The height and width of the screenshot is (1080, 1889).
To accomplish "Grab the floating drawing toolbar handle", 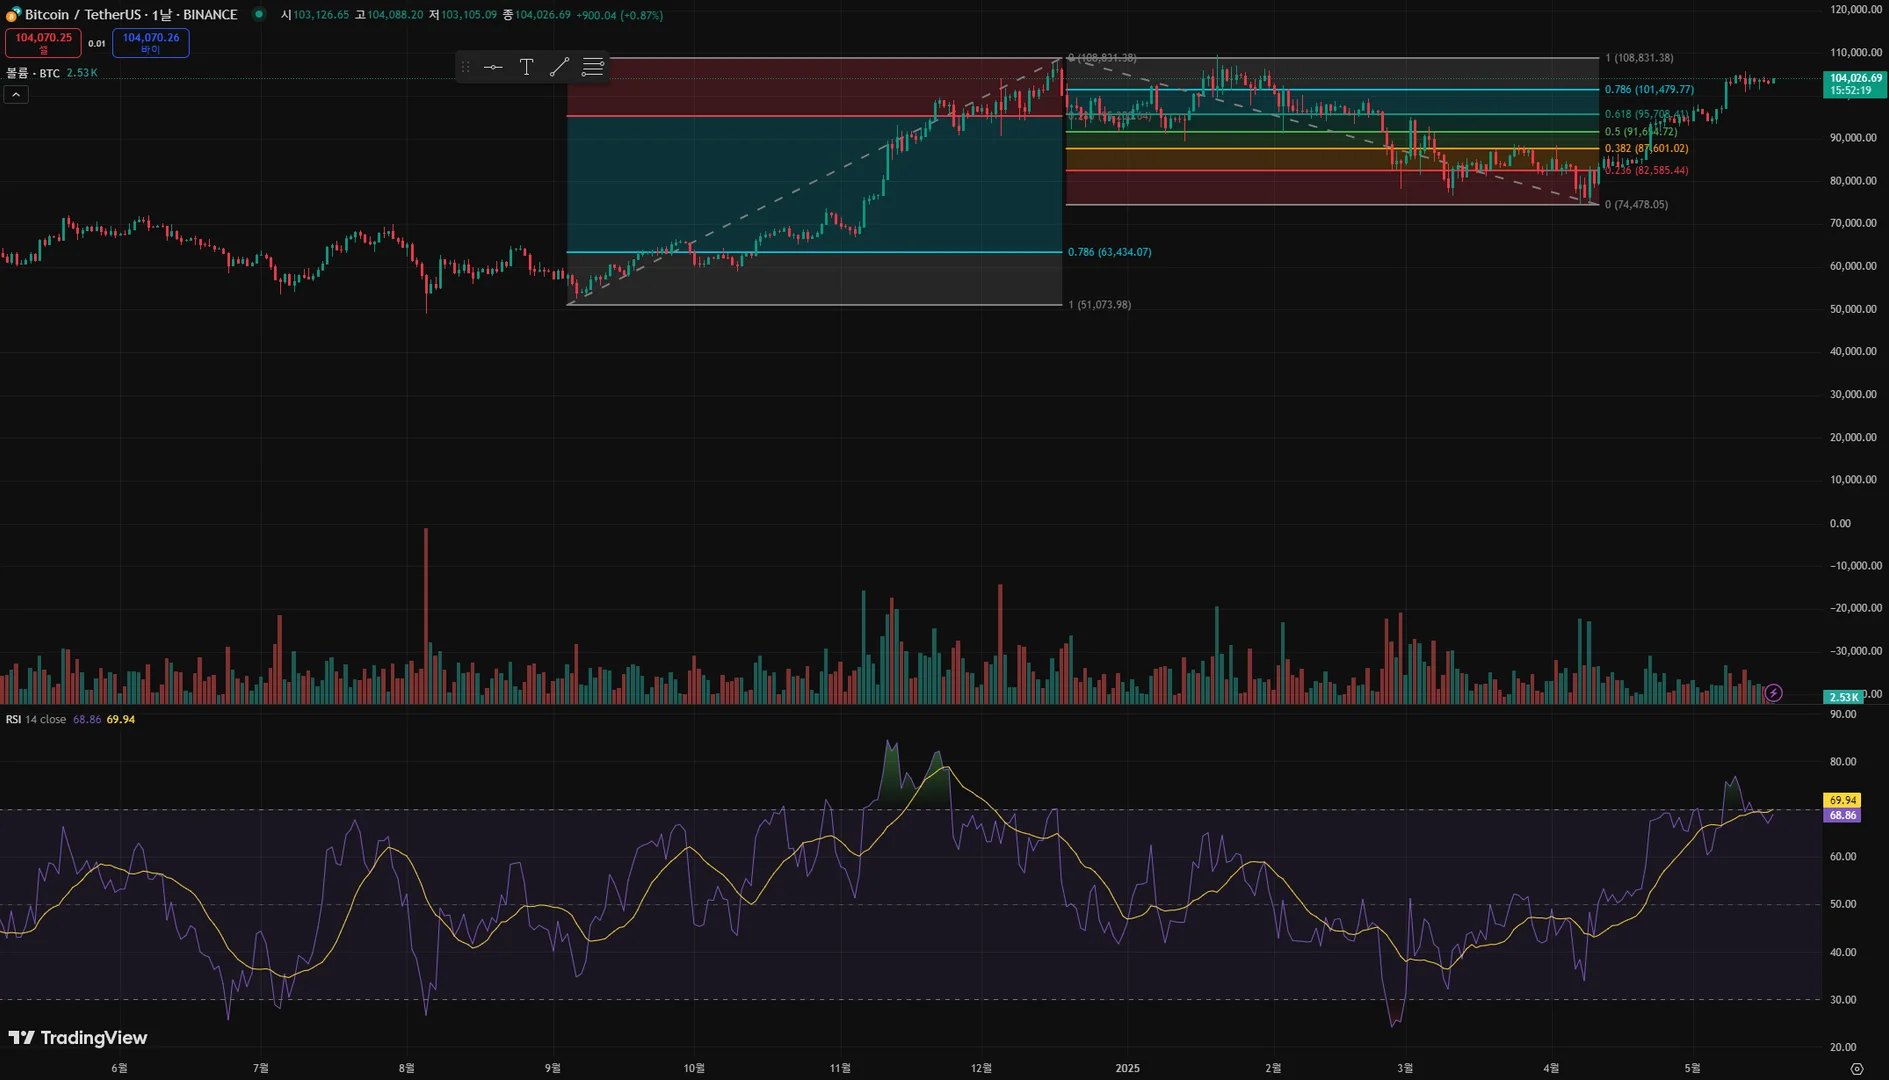I will click(465, 67).
